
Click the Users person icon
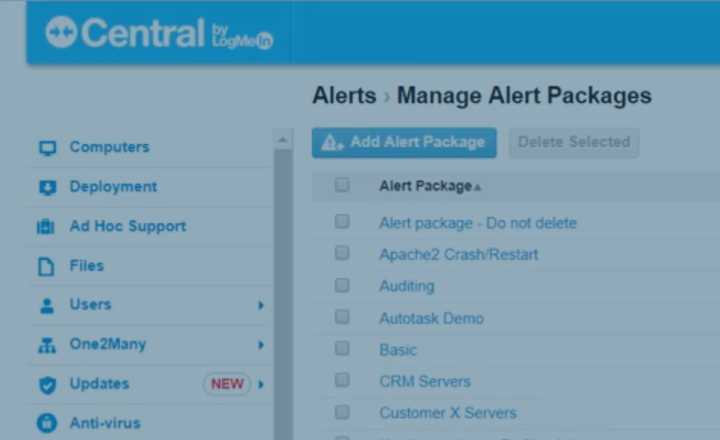[47, 306]
